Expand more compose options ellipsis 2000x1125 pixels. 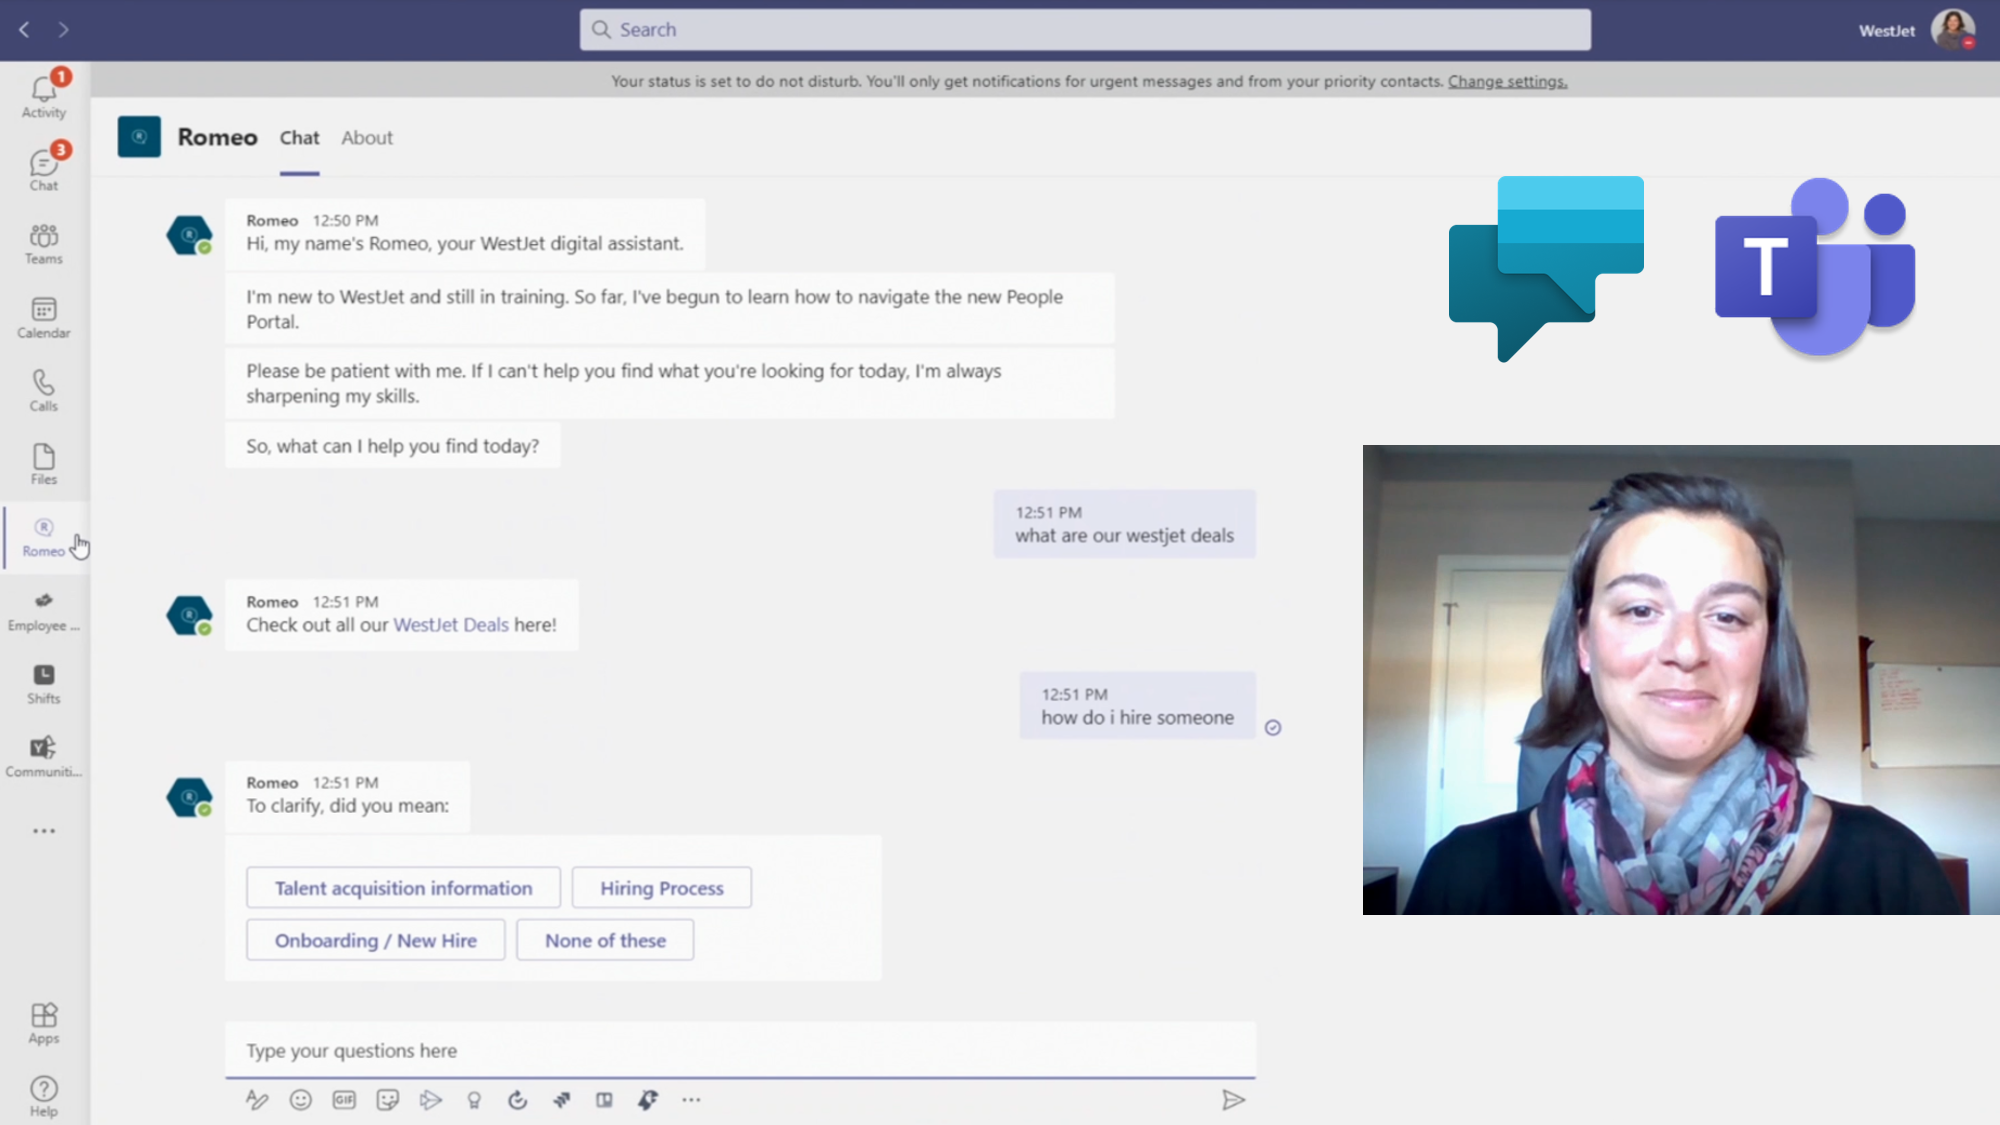691,1100
